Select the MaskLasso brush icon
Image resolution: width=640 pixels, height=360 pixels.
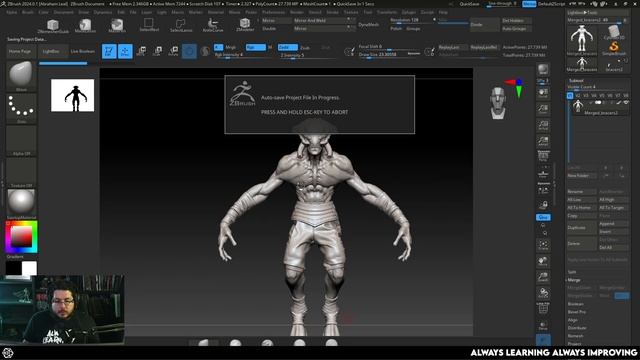point(85,25)
